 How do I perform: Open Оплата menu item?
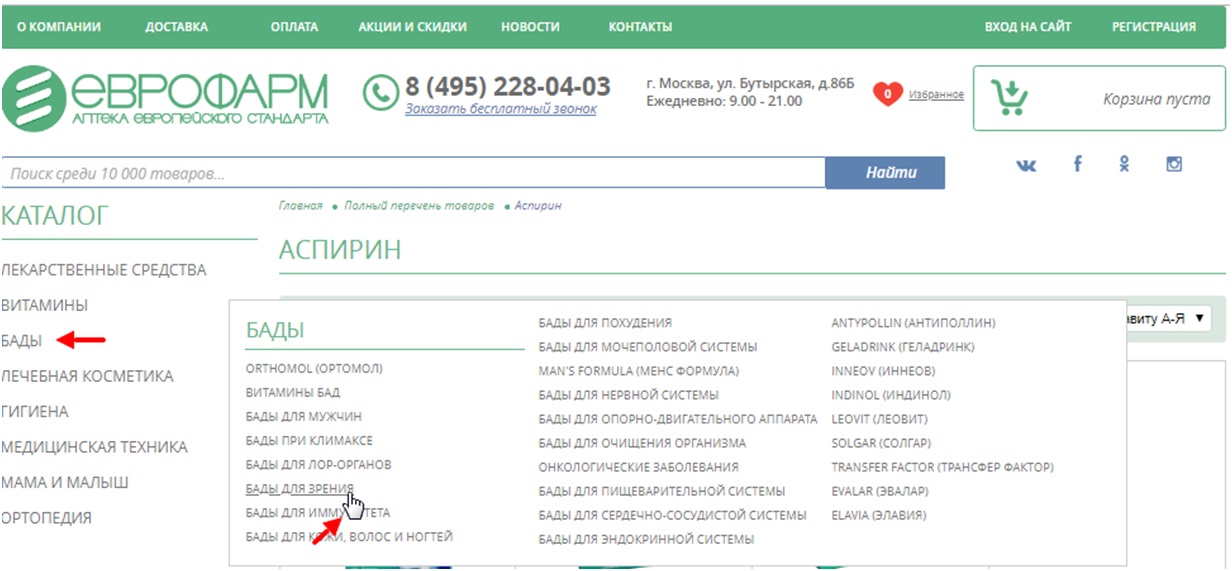(294, 27)
